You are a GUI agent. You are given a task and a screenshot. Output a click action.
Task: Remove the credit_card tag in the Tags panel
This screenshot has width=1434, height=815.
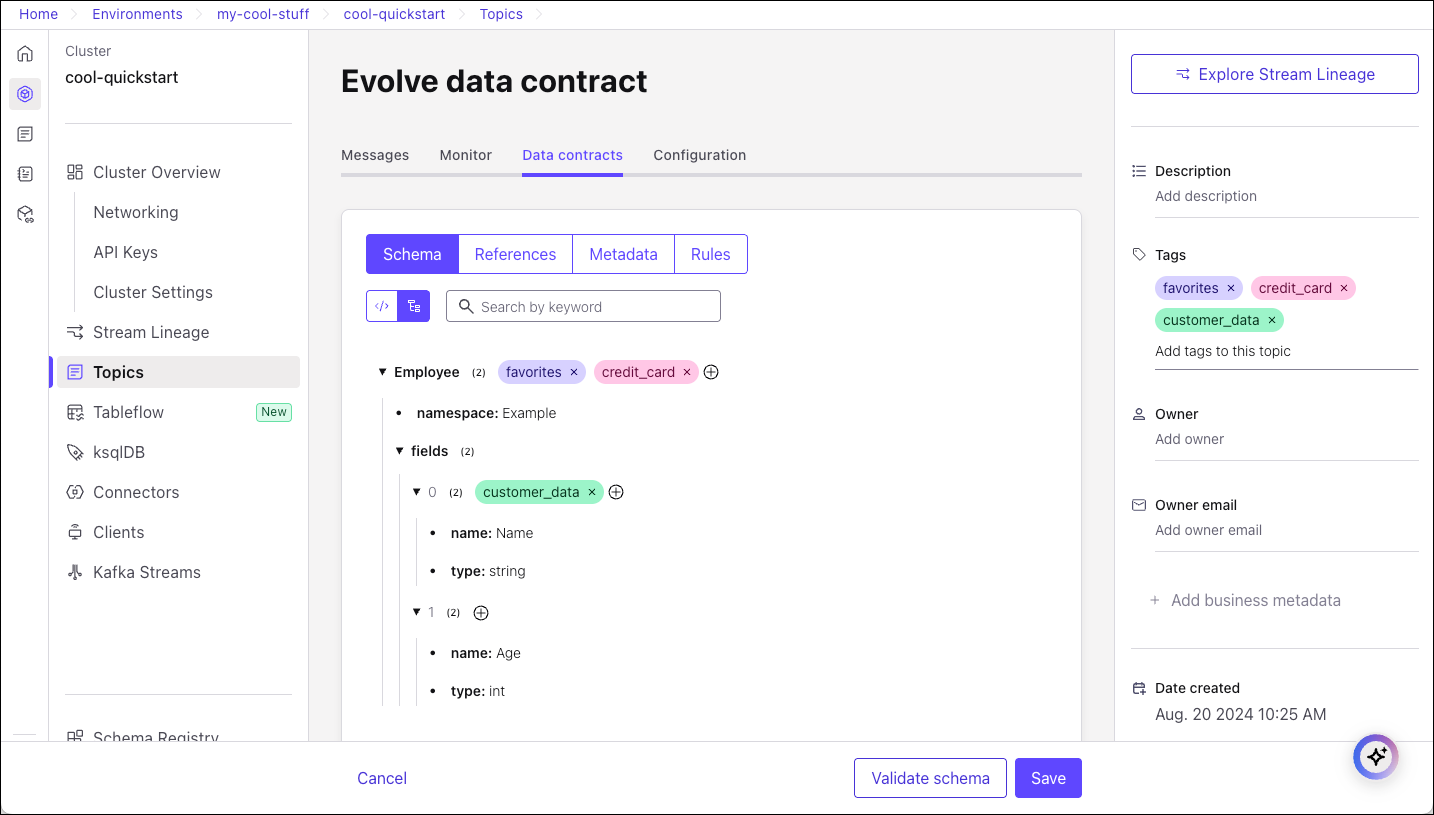click(1344, 287)
